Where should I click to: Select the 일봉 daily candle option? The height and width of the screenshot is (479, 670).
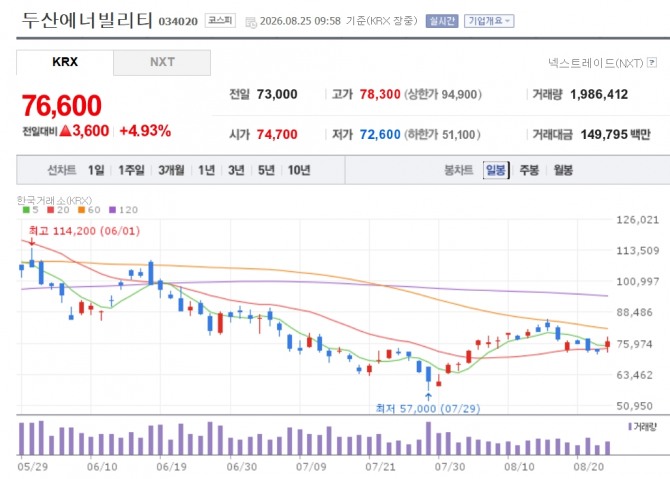pos(496,170)
